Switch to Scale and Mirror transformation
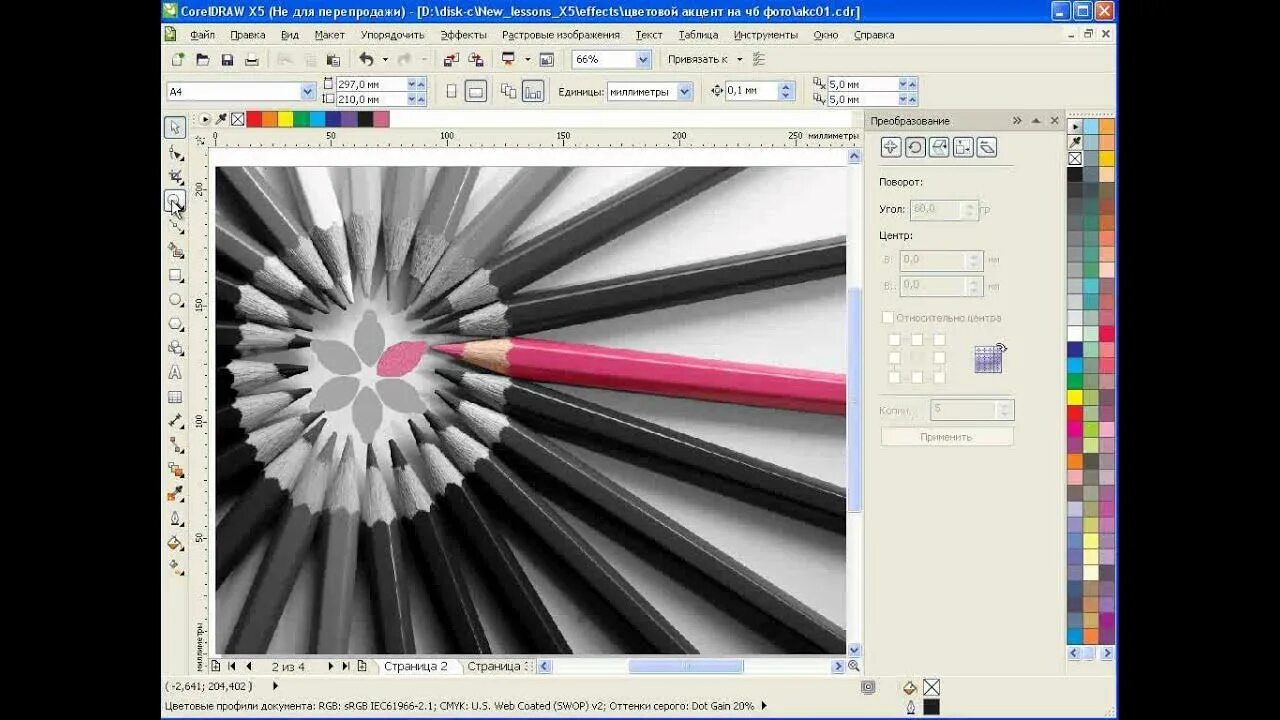Screen dimensions: 1280x720 pyautogui.click(x=939, y=147)
